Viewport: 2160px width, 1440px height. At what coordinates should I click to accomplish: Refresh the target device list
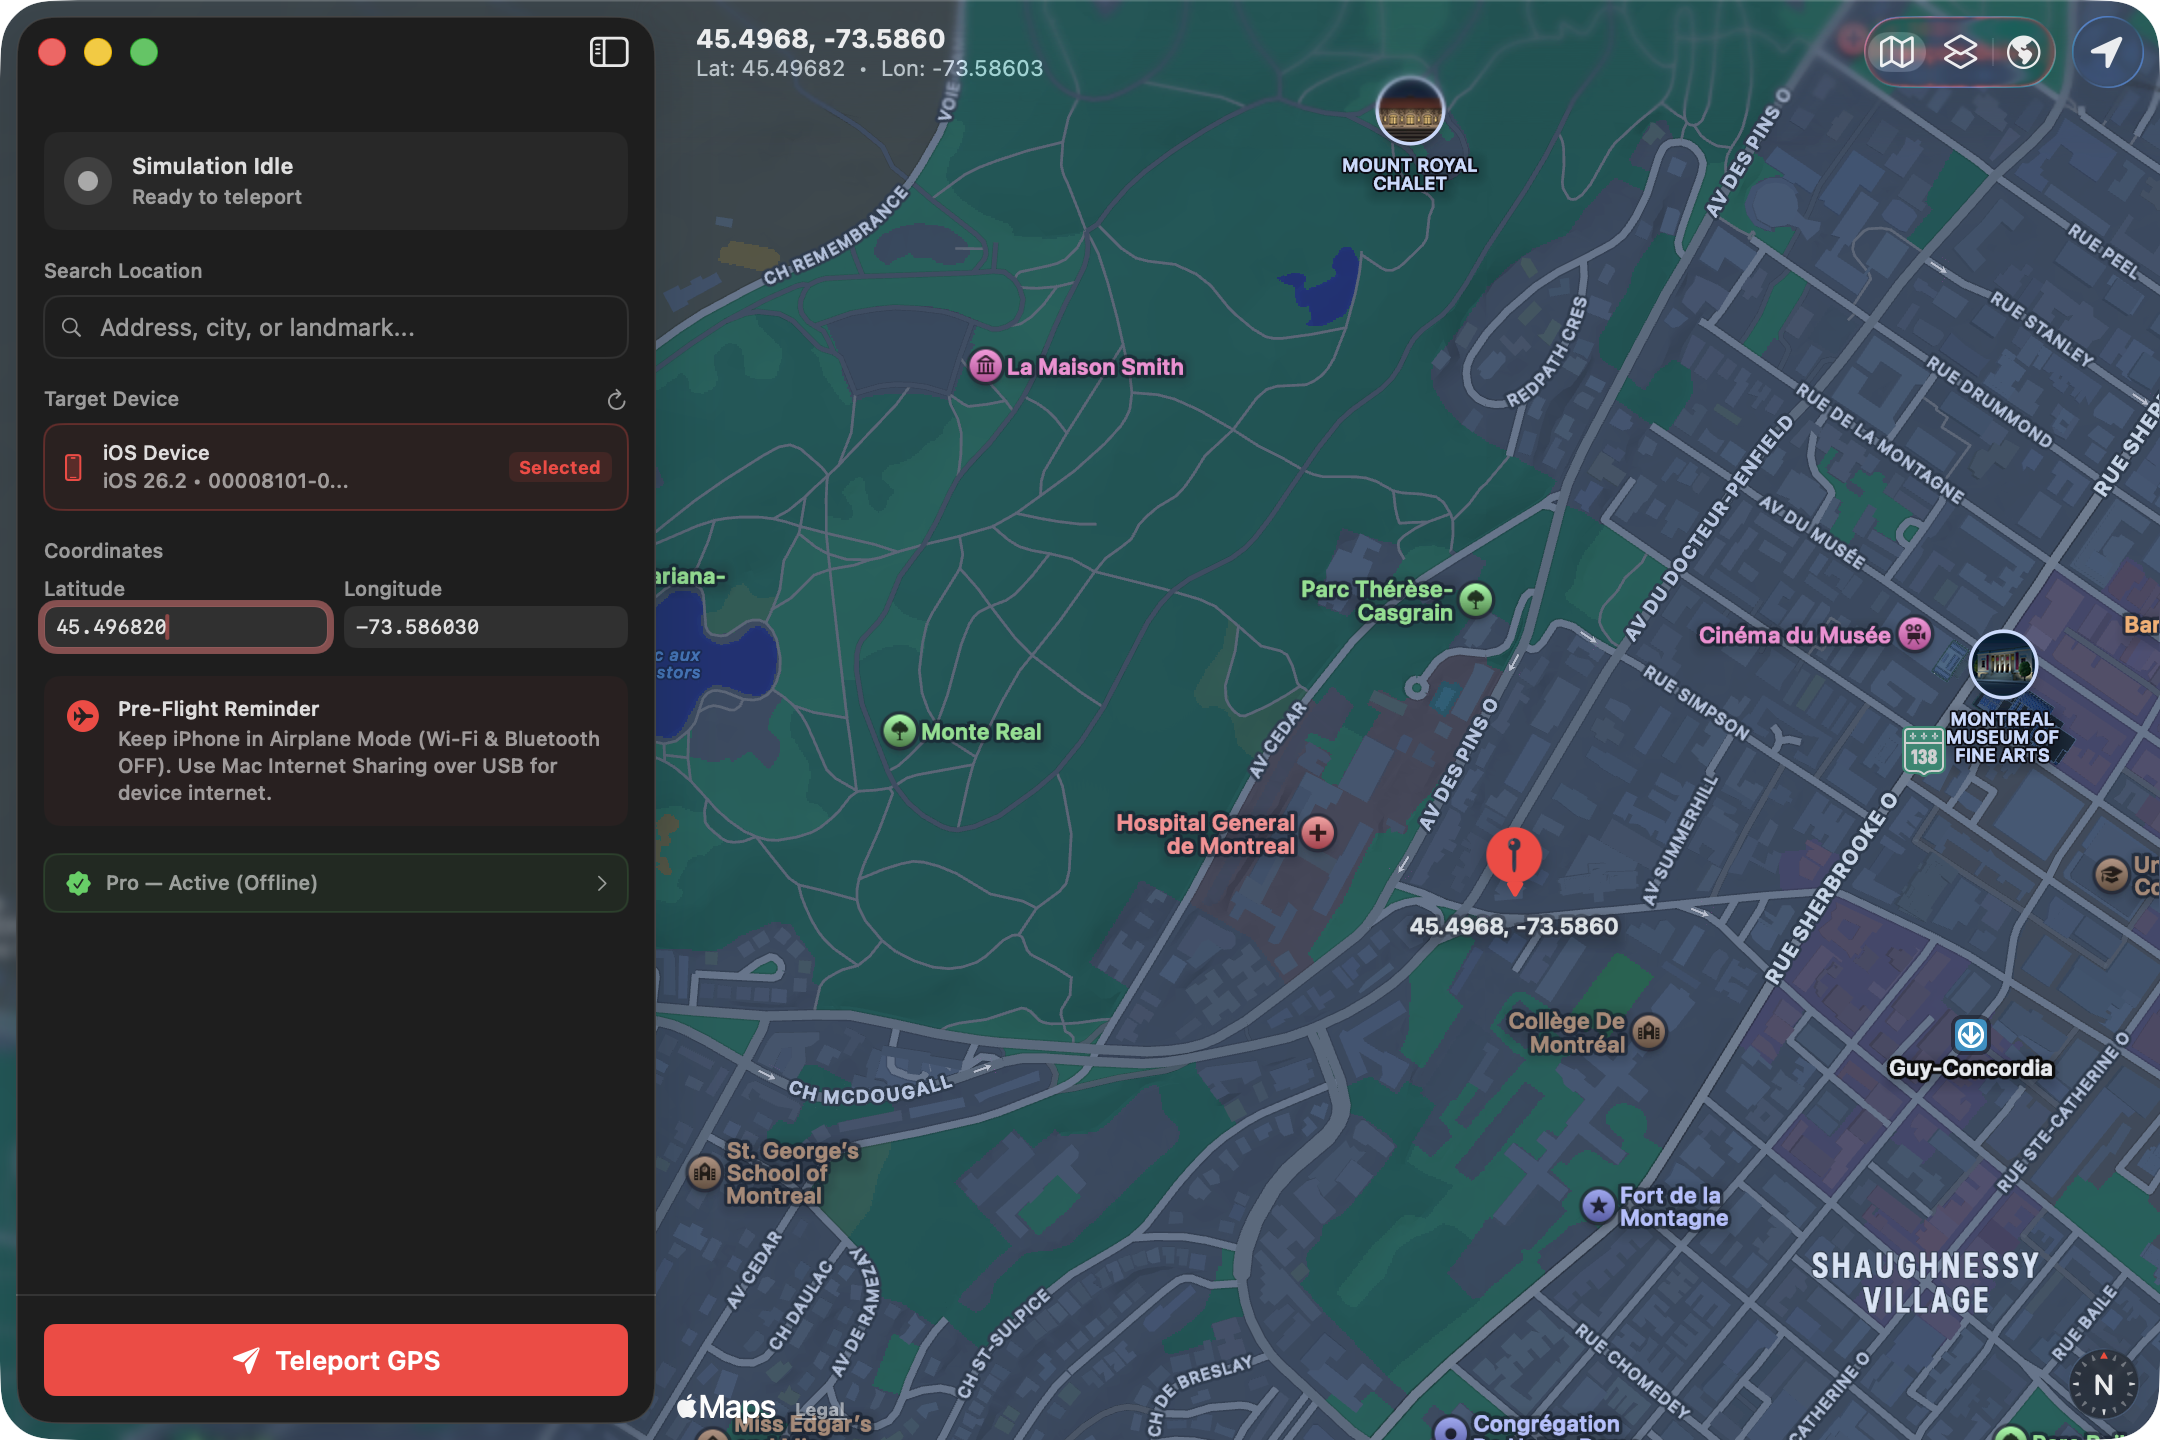[x=616, y=400]
